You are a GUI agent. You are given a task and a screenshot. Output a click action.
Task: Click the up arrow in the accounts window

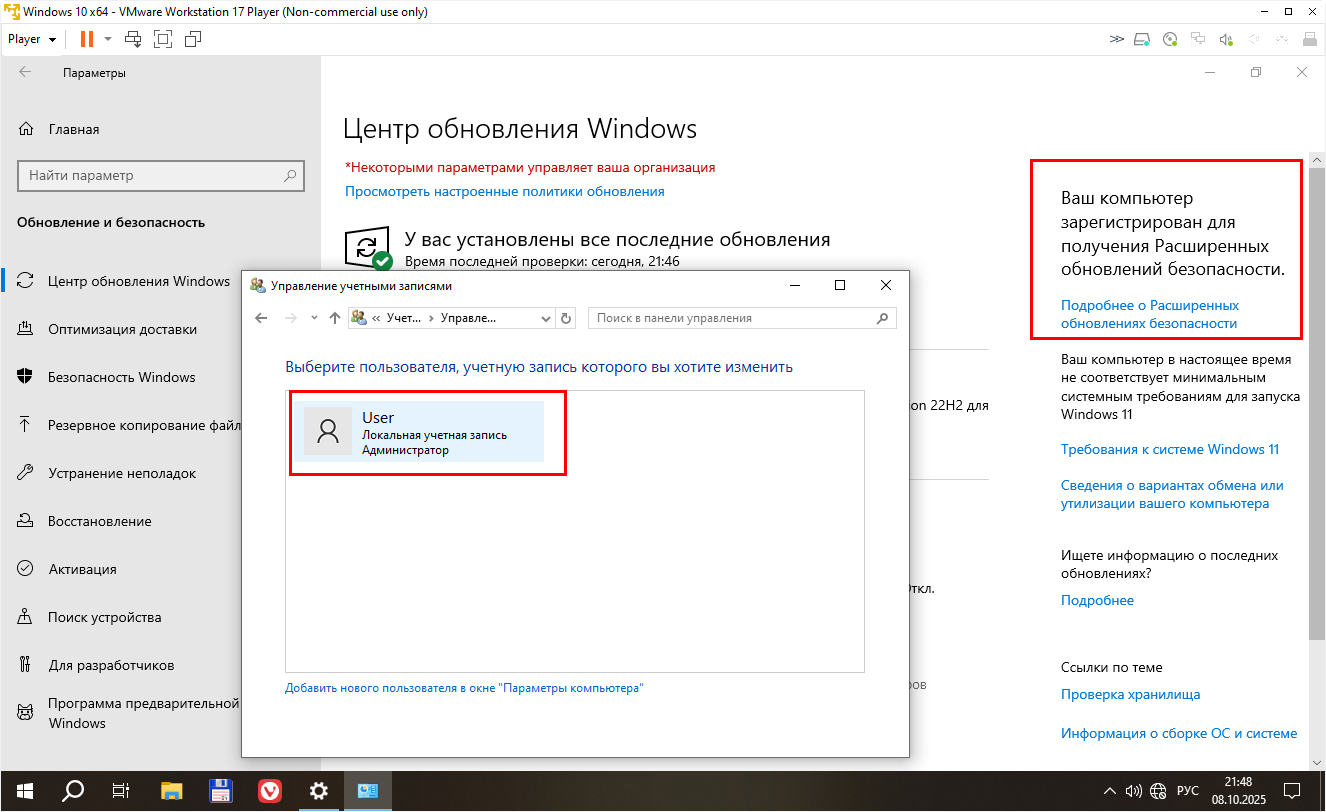[334, 318]
